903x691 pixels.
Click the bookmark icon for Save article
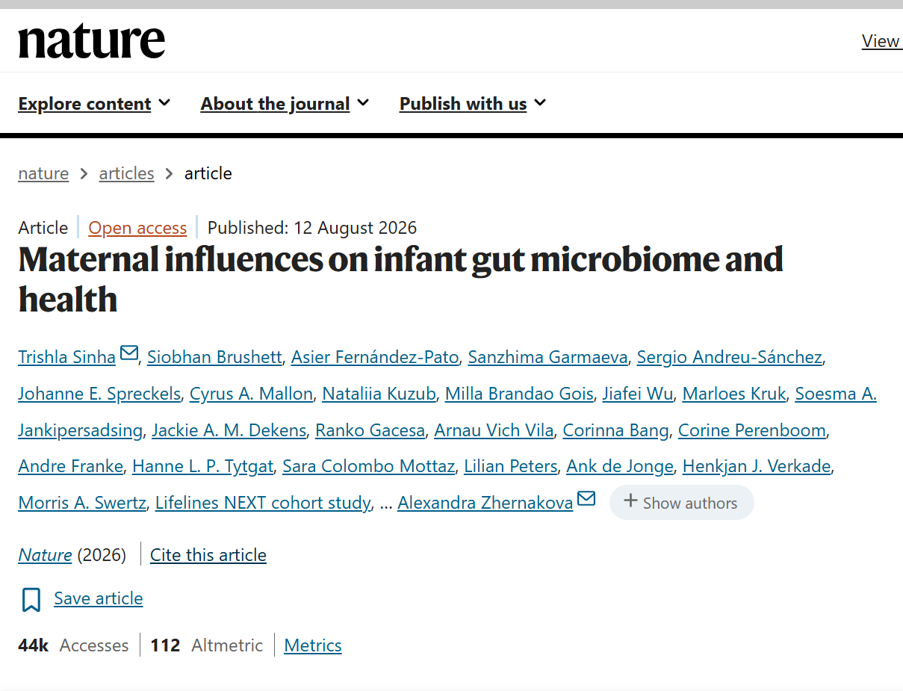(x=31, y=599)
